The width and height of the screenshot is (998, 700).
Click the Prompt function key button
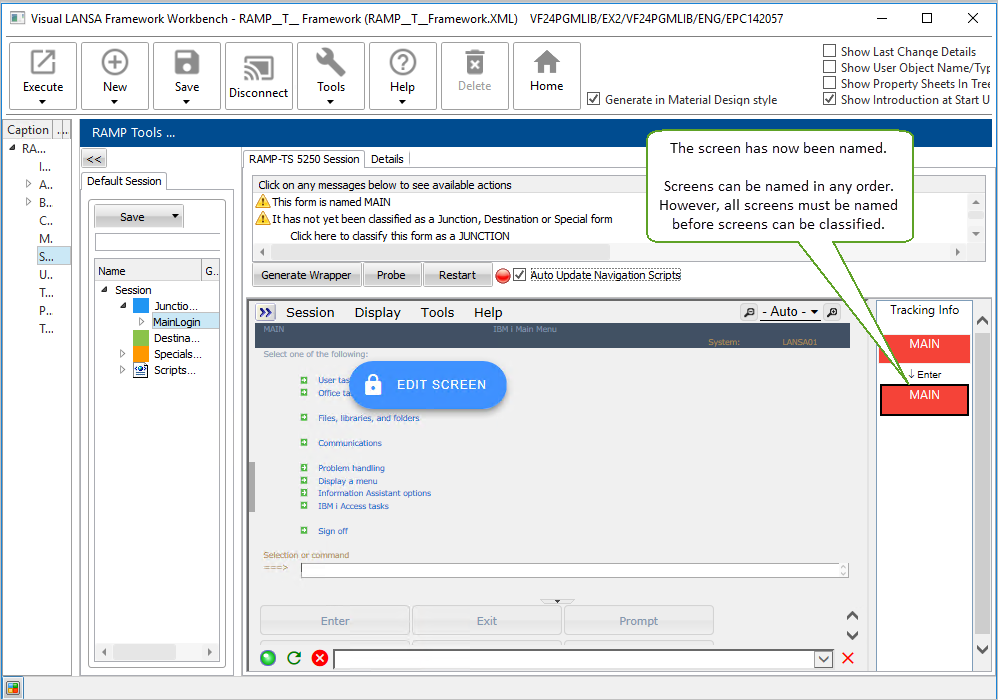coord(638,620)
